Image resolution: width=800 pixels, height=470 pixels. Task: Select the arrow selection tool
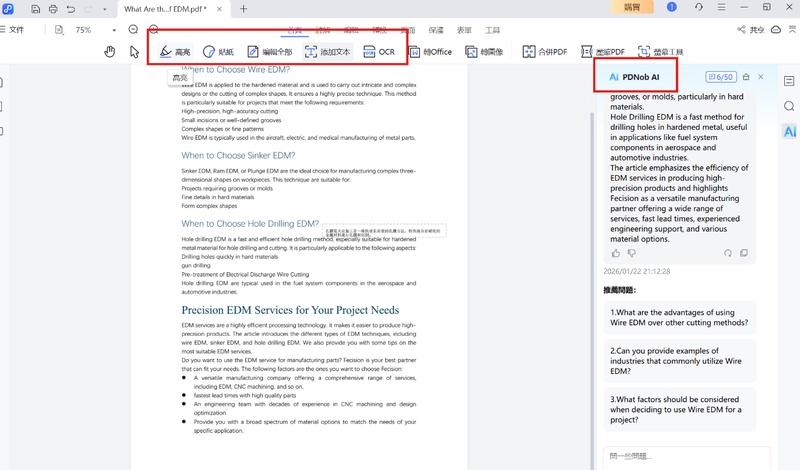pyautogui.click(x=134, y=51)
